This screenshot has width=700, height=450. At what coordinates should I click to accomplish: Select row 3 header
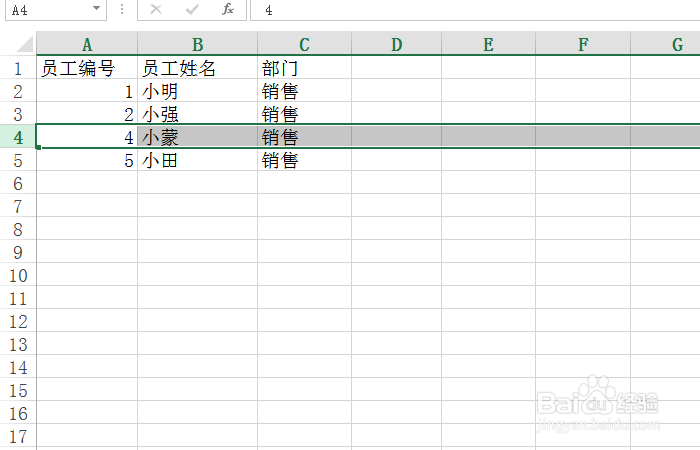(18, 114)
